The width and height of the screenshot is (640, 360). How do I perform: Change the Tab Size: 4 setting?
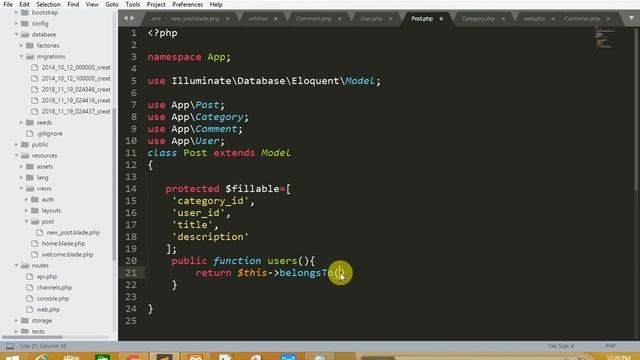560,346
